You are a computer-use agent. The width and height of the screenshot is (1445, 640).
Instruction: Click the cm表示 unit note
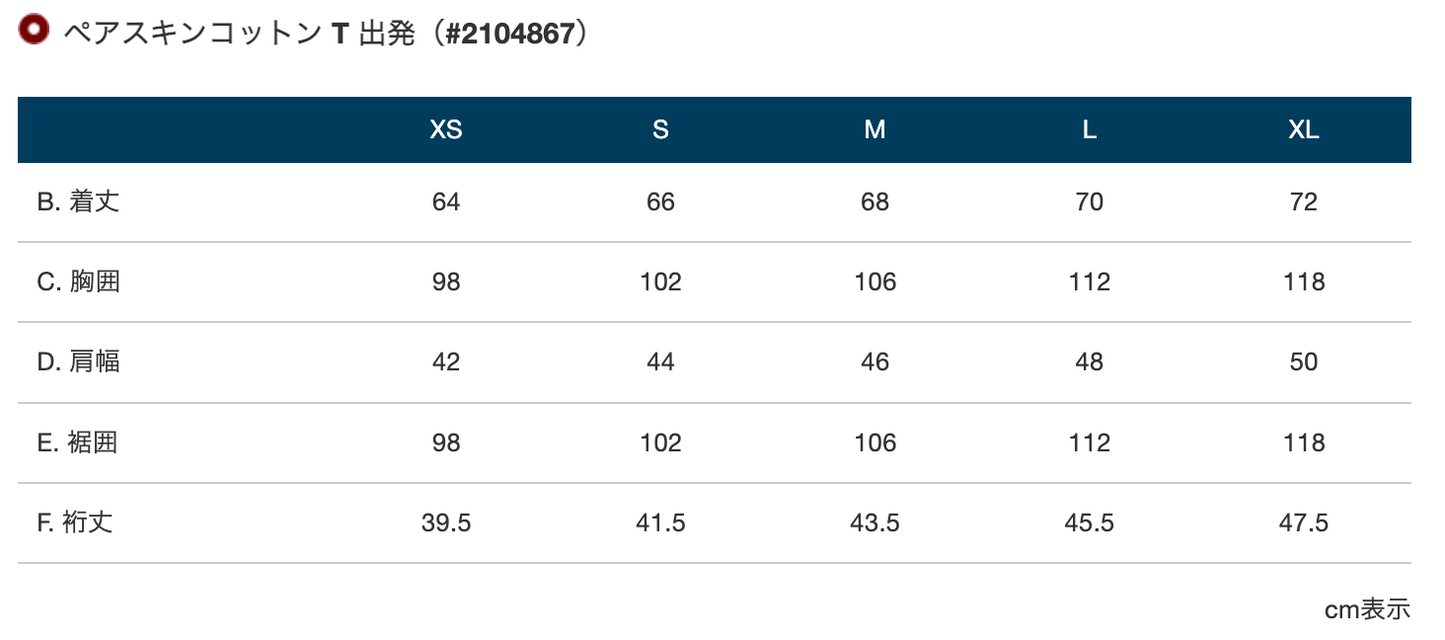point(1368,609)
